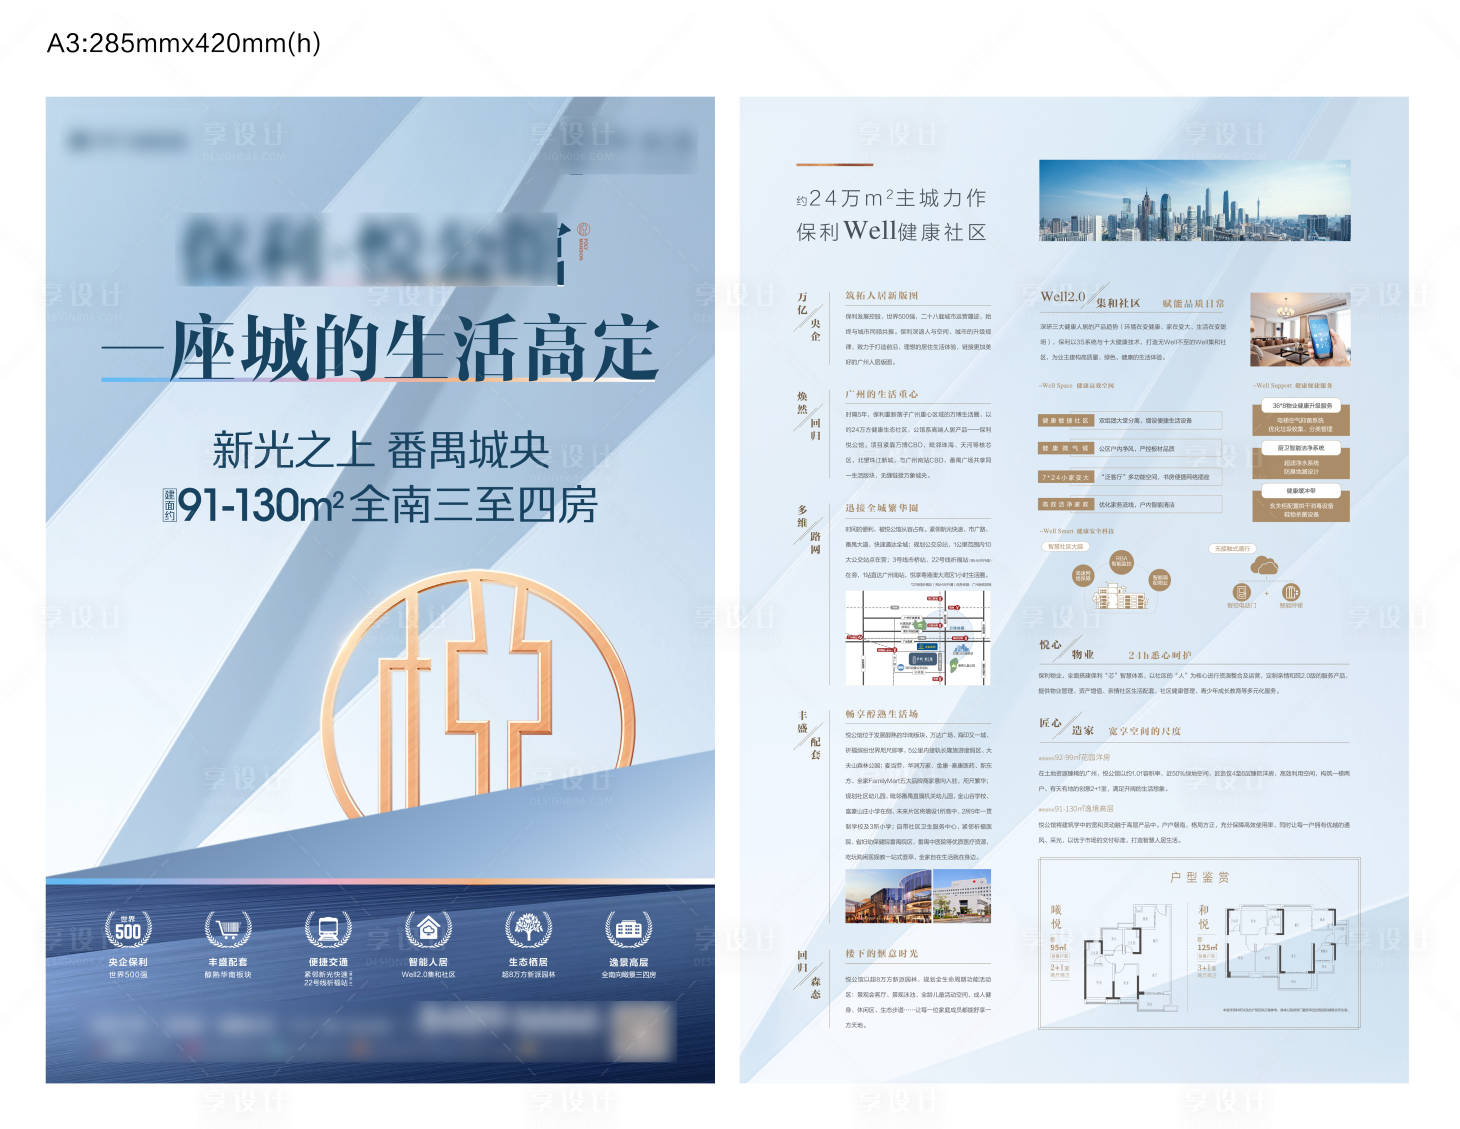1460x1129 pixels.
Task: Click the building illustration in Well Smart section
Action: tap(1120, 598)
